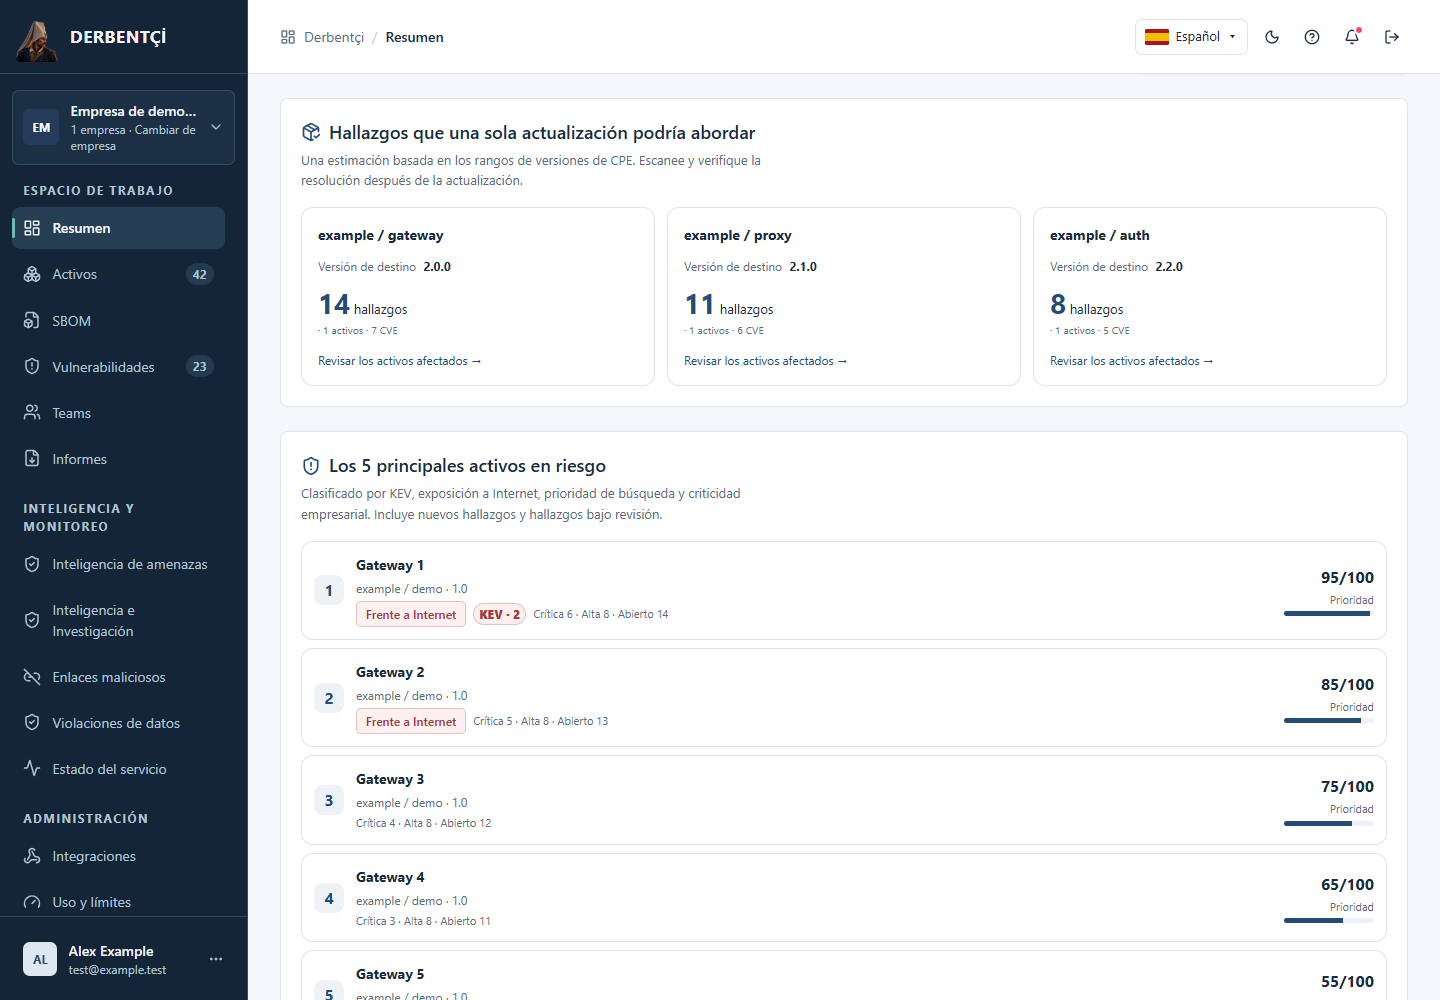1440x1000 pixels.
Task: Select the Gateway 3 title
Action: tap(390, 779)
